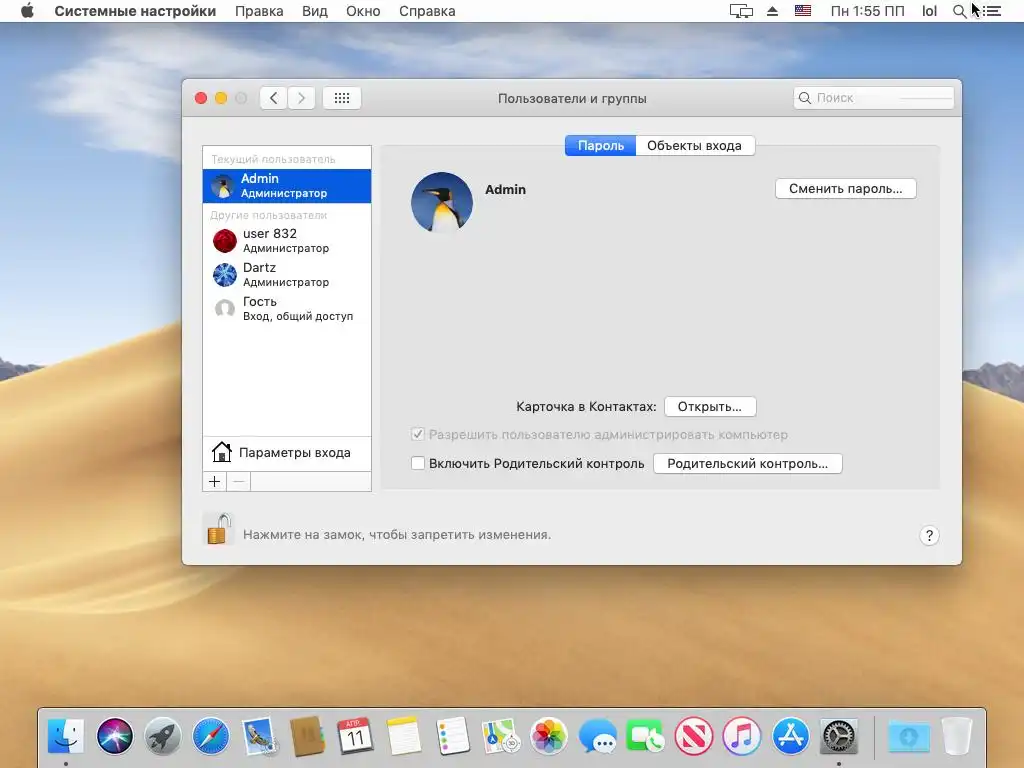Open Reminders app in the Dock
1024x768 pixels.
(x=452, y=736)
